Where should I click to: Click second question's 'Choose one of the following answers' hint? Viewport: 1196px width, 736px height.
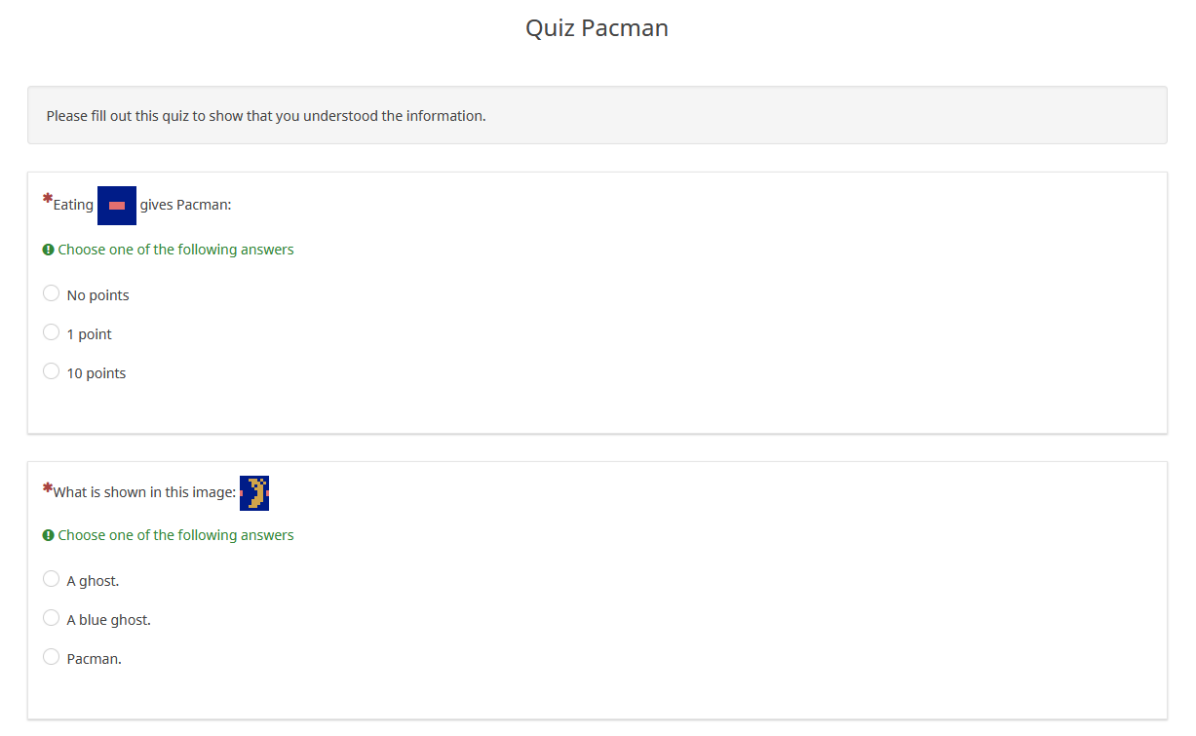coord(176,536)
